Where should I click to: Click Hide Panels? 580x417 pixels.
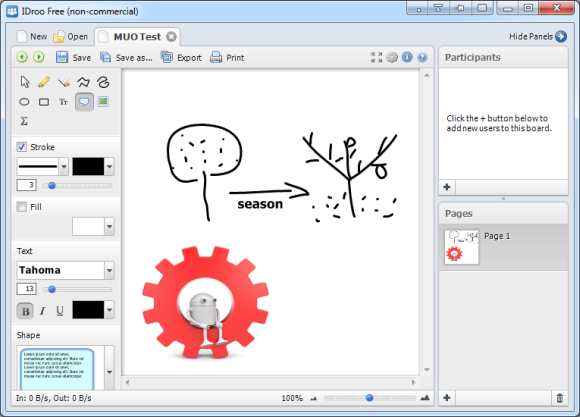click(x=537, y=36)
